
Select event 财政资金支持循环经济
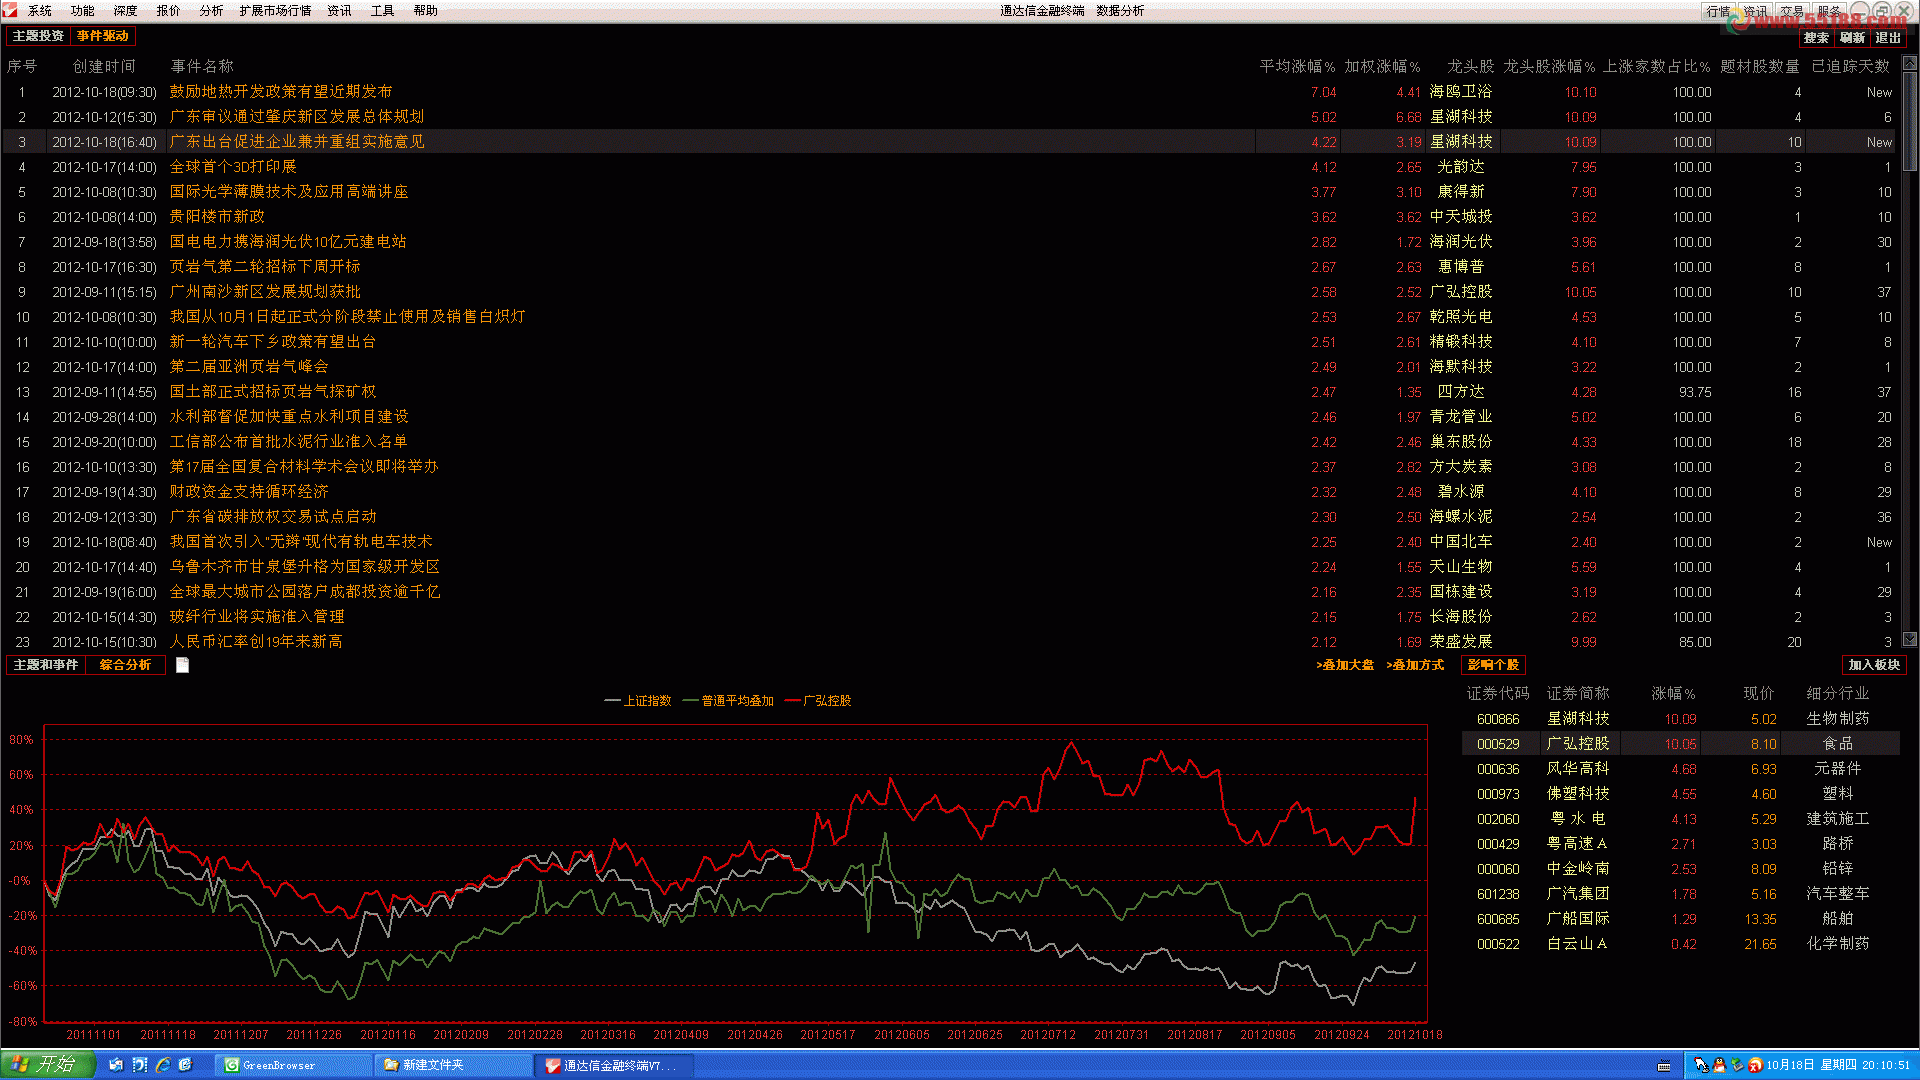point(249,491)
